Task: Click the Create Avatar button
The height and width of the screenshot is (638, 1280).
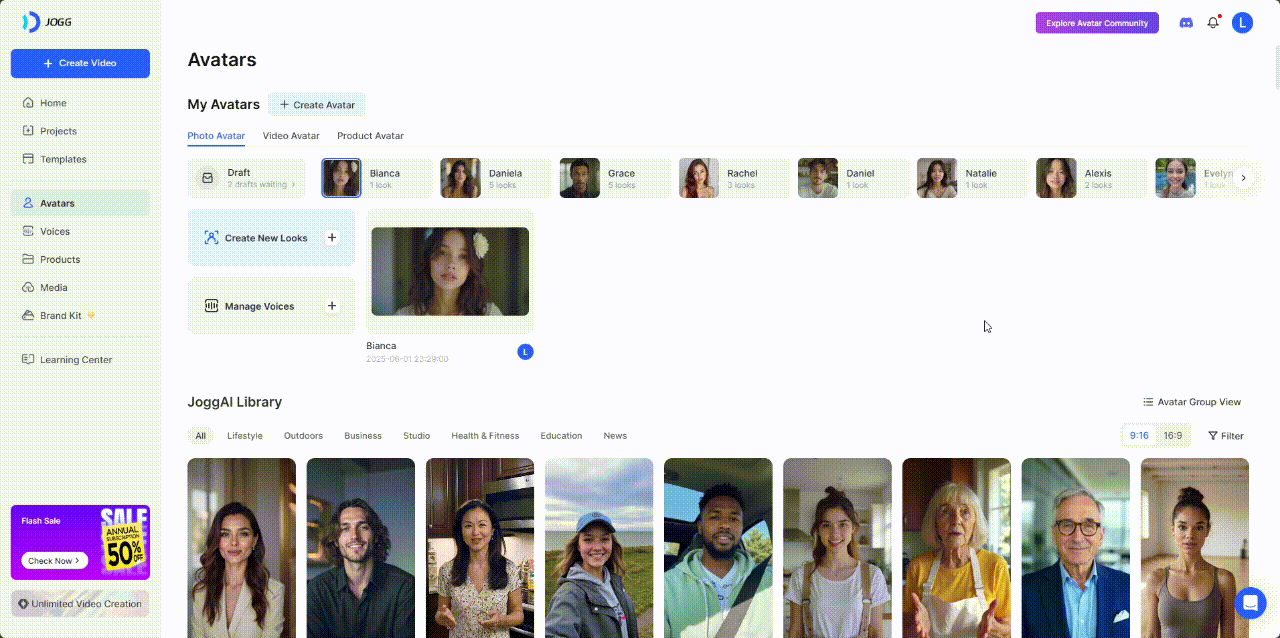Action: (317, 104)
